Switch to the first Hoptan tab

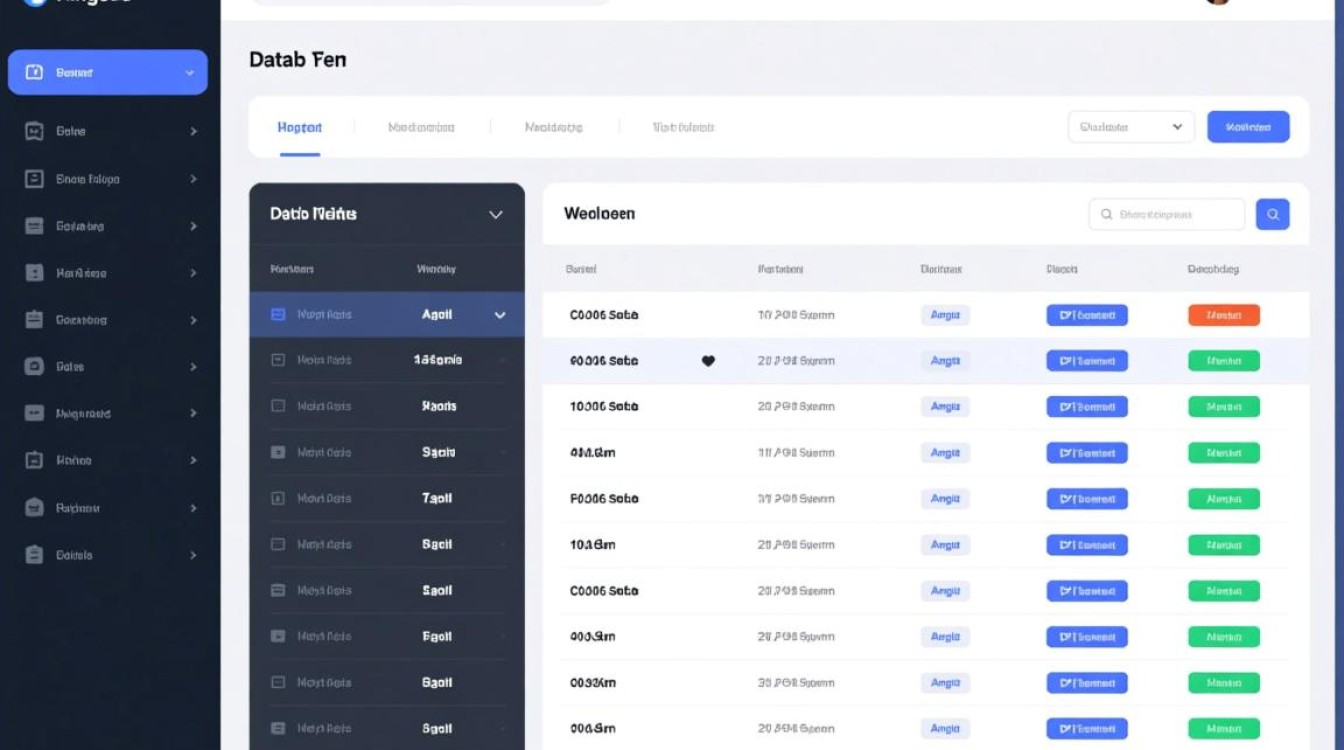[299, 127]
